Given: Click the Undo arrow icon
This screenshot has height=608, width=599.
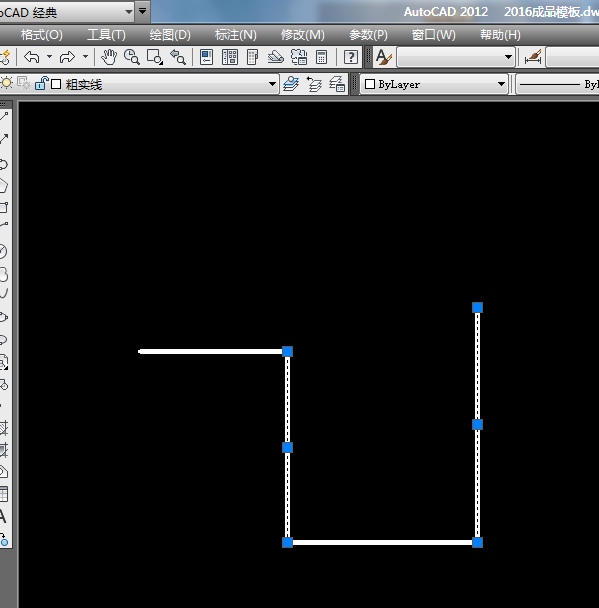Looking at the screenshot, I should coord(32,57).
